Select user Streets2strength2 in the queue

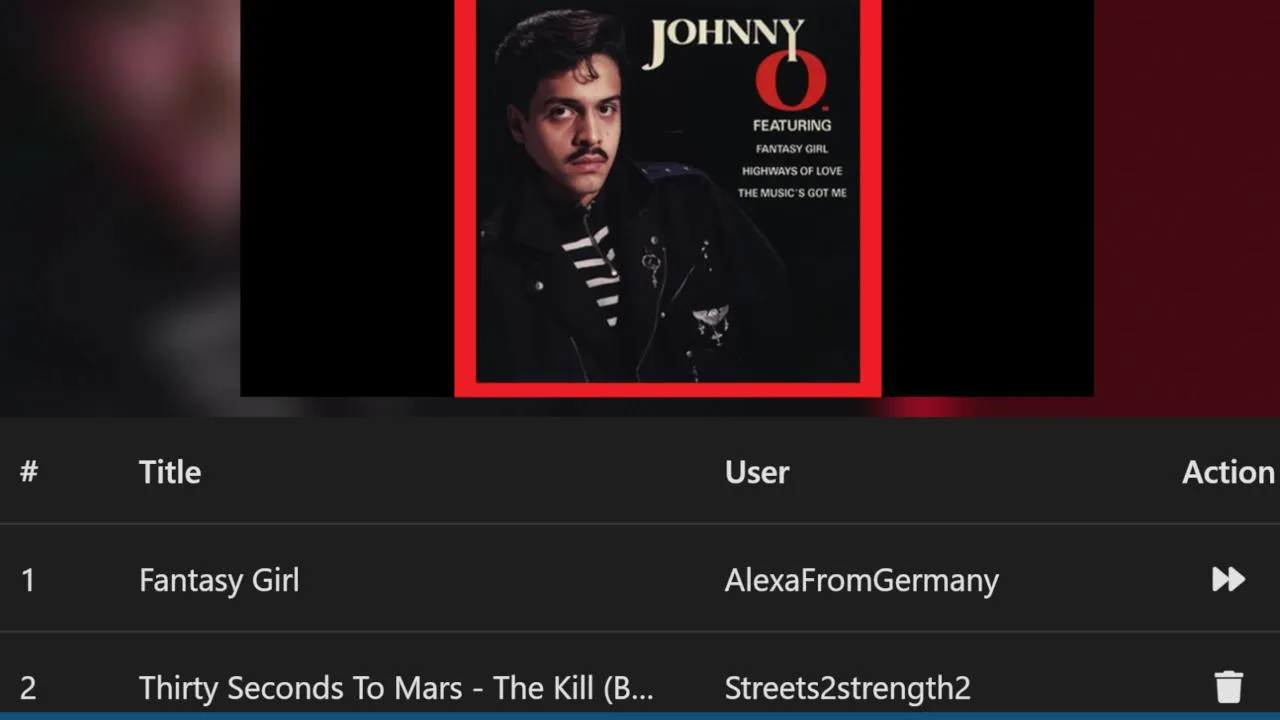(x=847, y=688)
